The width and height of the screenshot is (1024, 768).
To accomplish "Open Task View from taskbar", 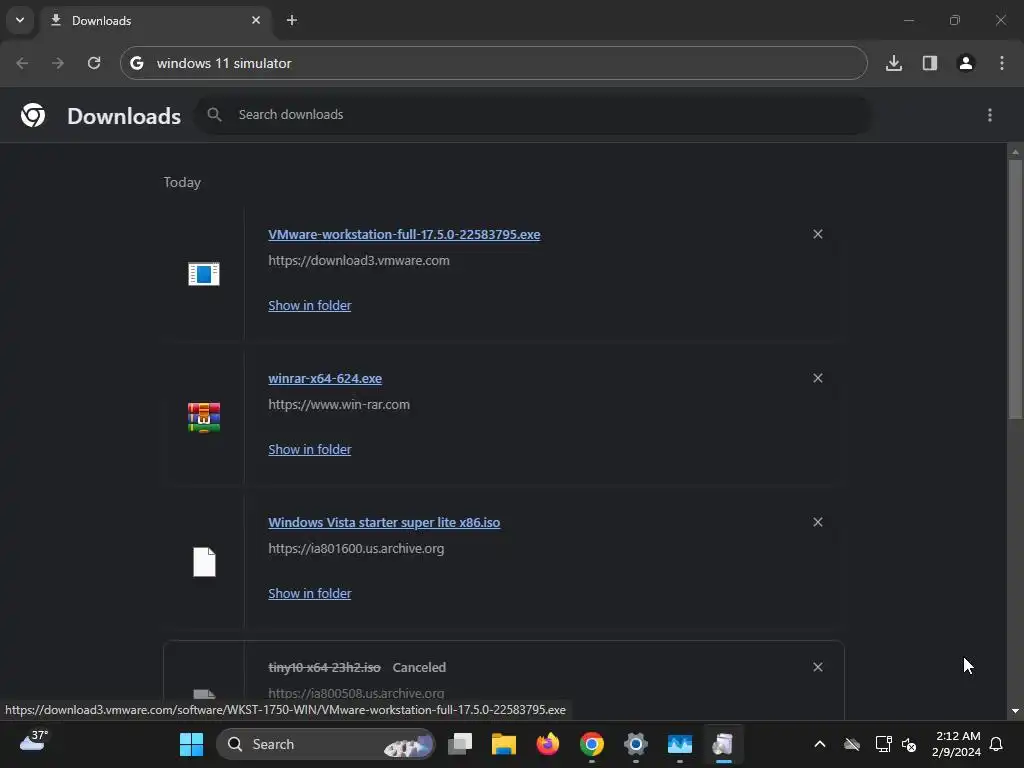I will tap(460, 744).
